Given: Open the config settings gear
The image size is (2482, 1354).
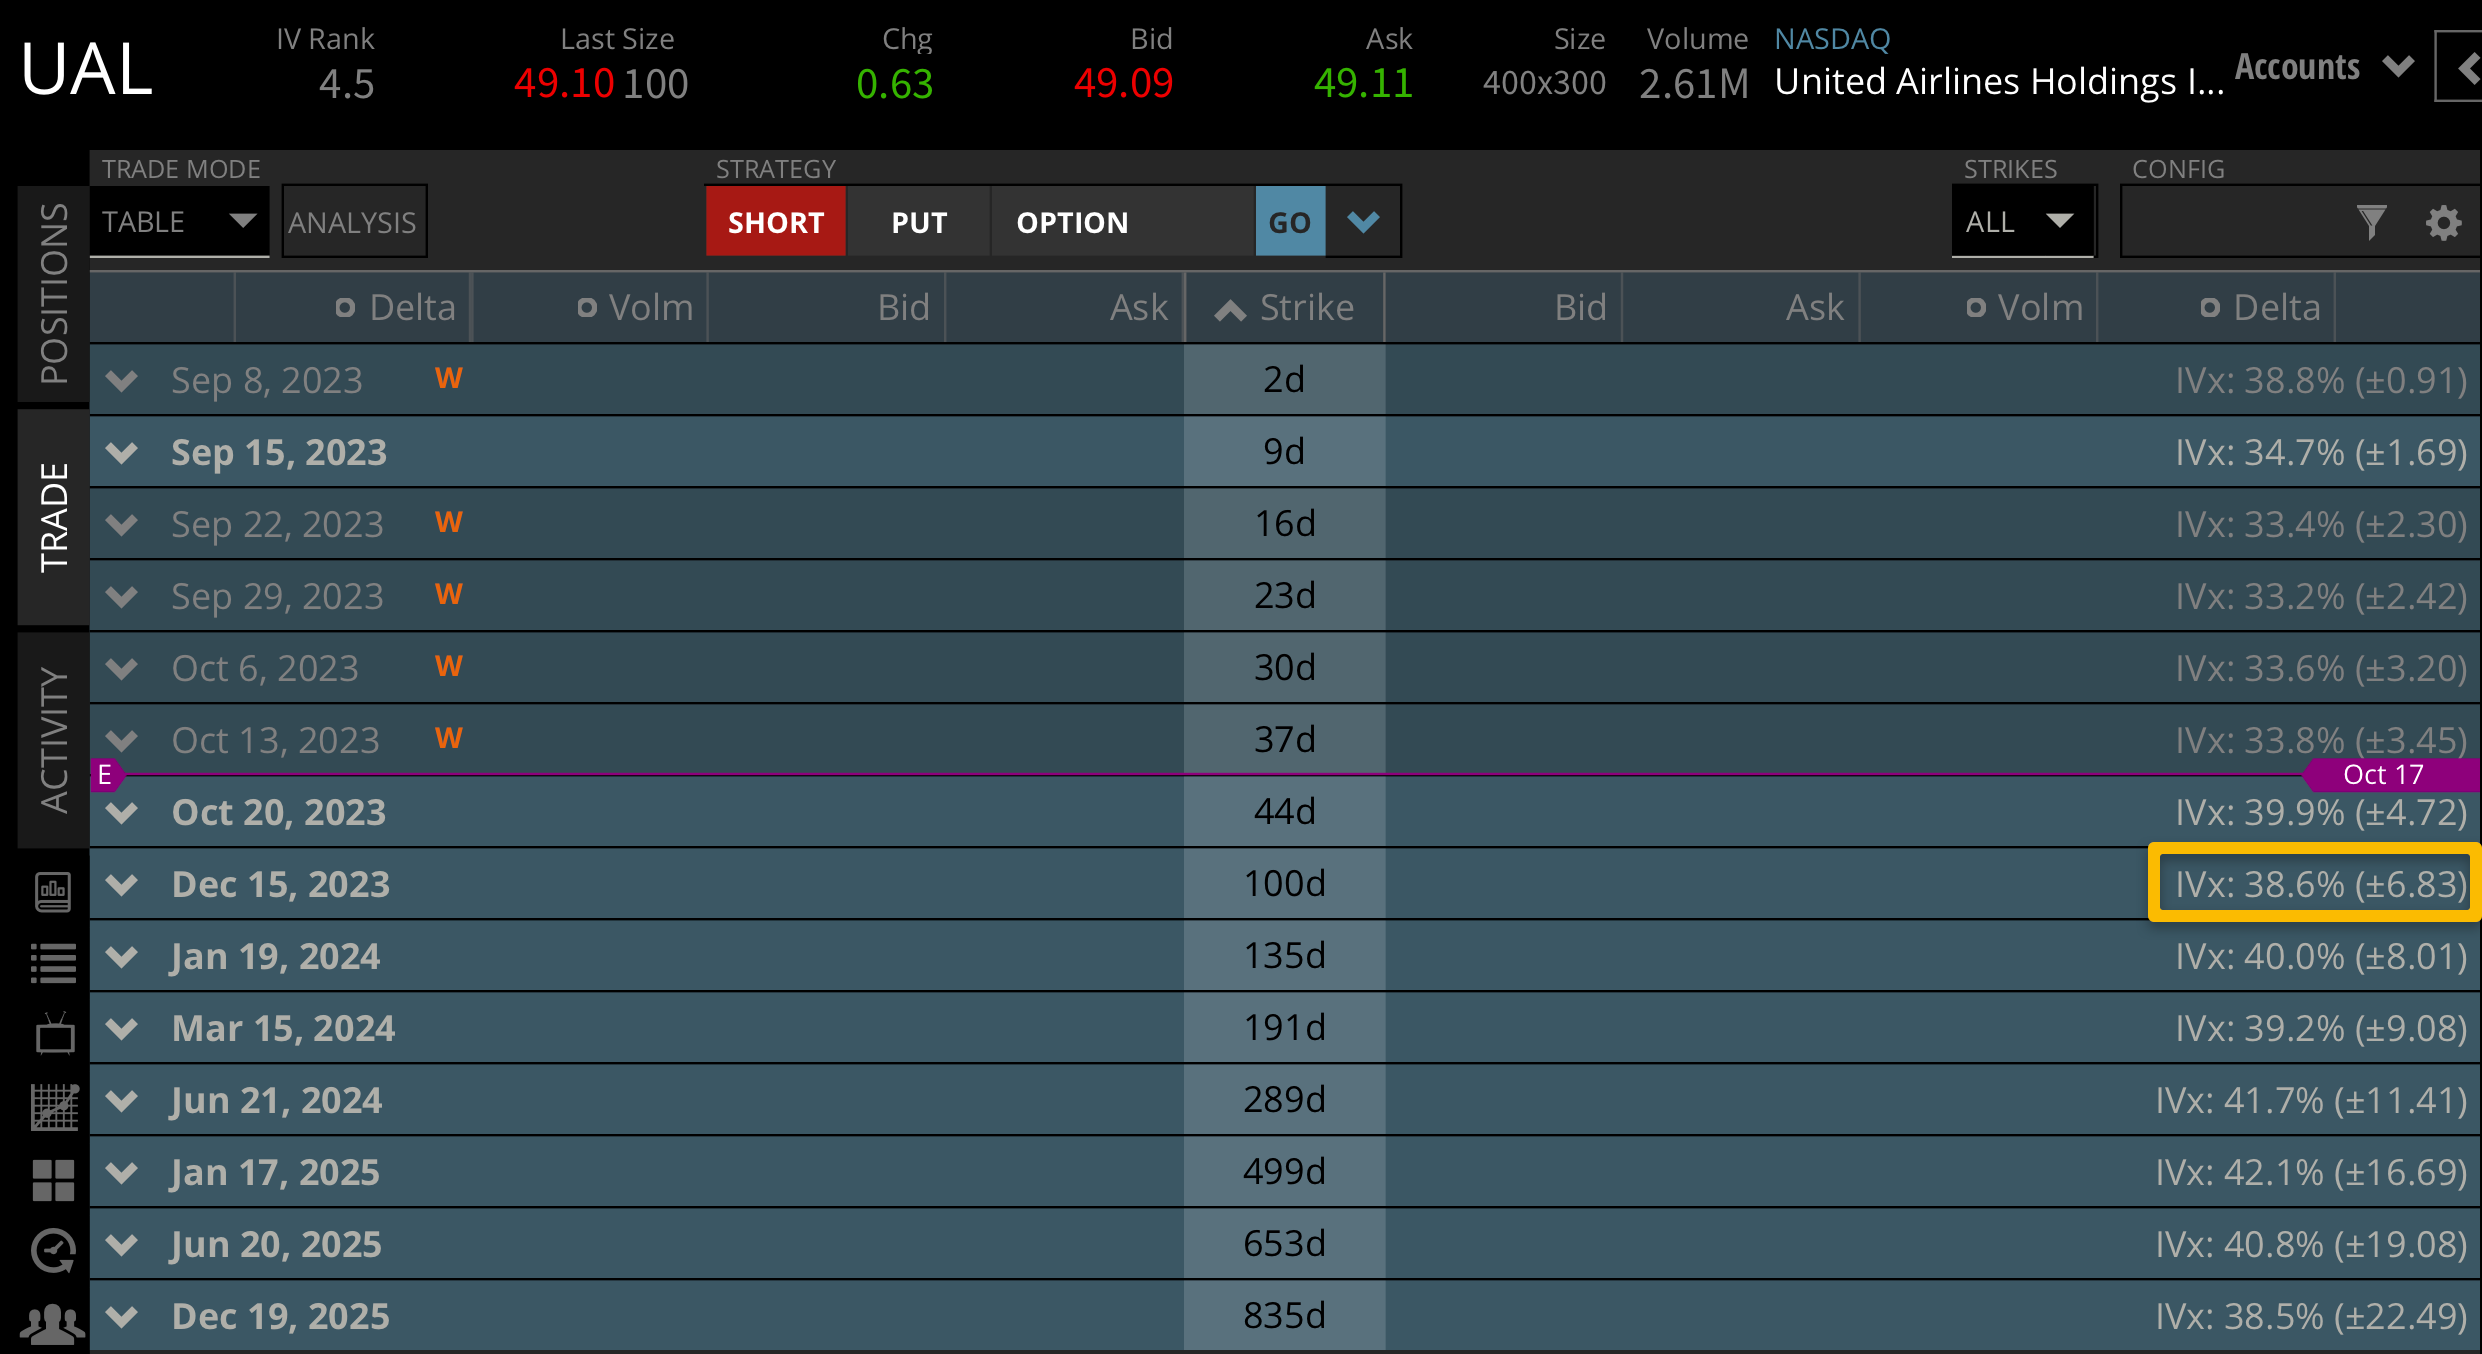Looking at the screenshot, I should pyautogui.click(x=2443, y=222).
